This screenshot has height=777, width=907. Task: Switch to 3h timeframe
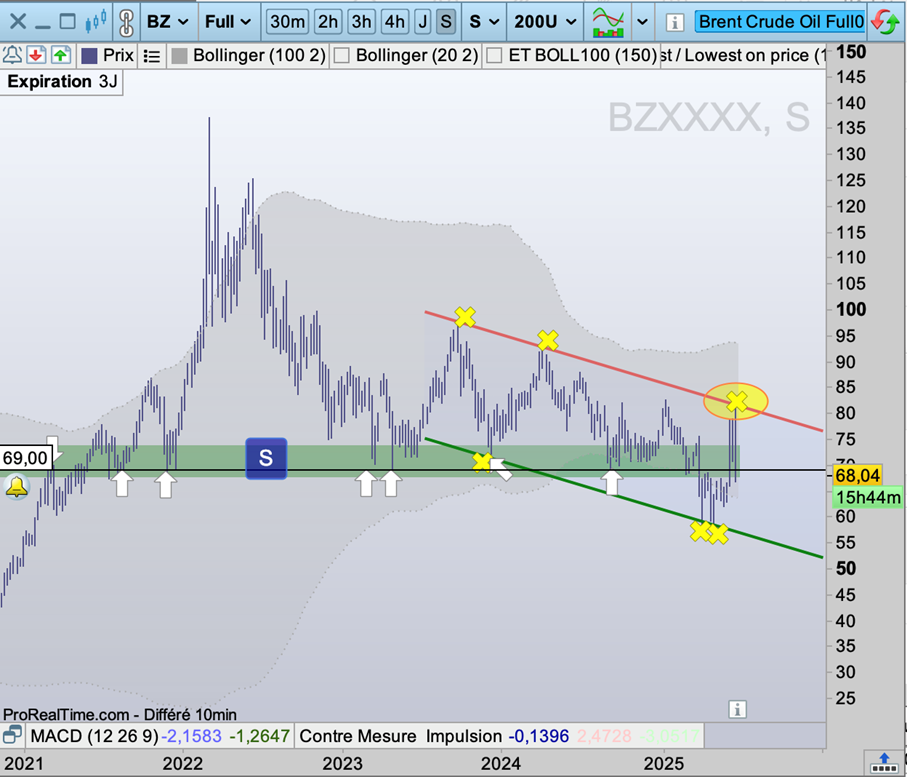pyautogui.click(x=361, y=22)
